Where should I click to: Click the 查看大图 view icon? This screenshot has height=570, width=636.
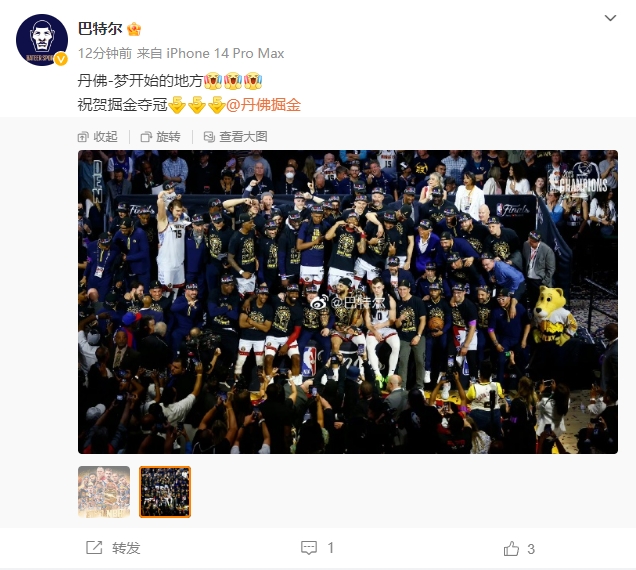(x=209, y=137)
